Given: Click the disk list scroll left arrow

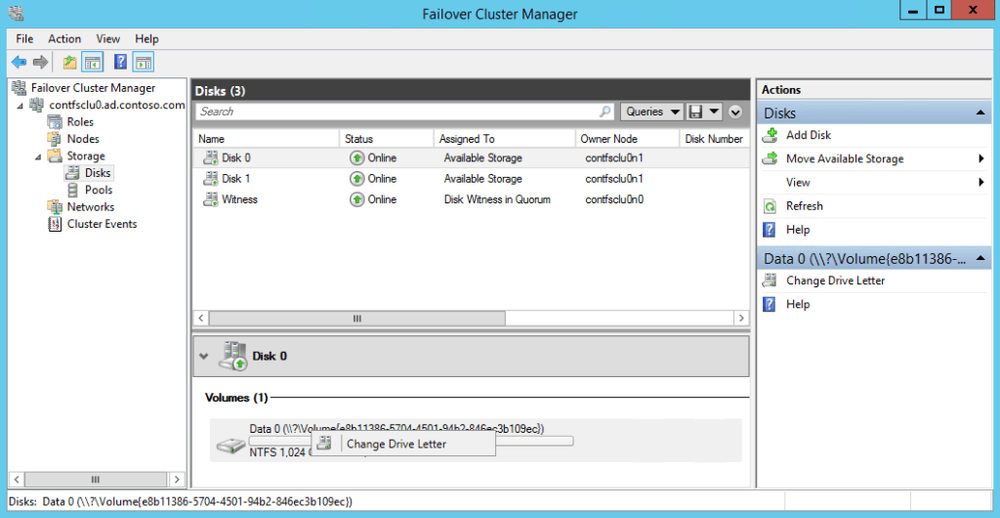Looking at the screenshot, I should click(x=201, y=318).
